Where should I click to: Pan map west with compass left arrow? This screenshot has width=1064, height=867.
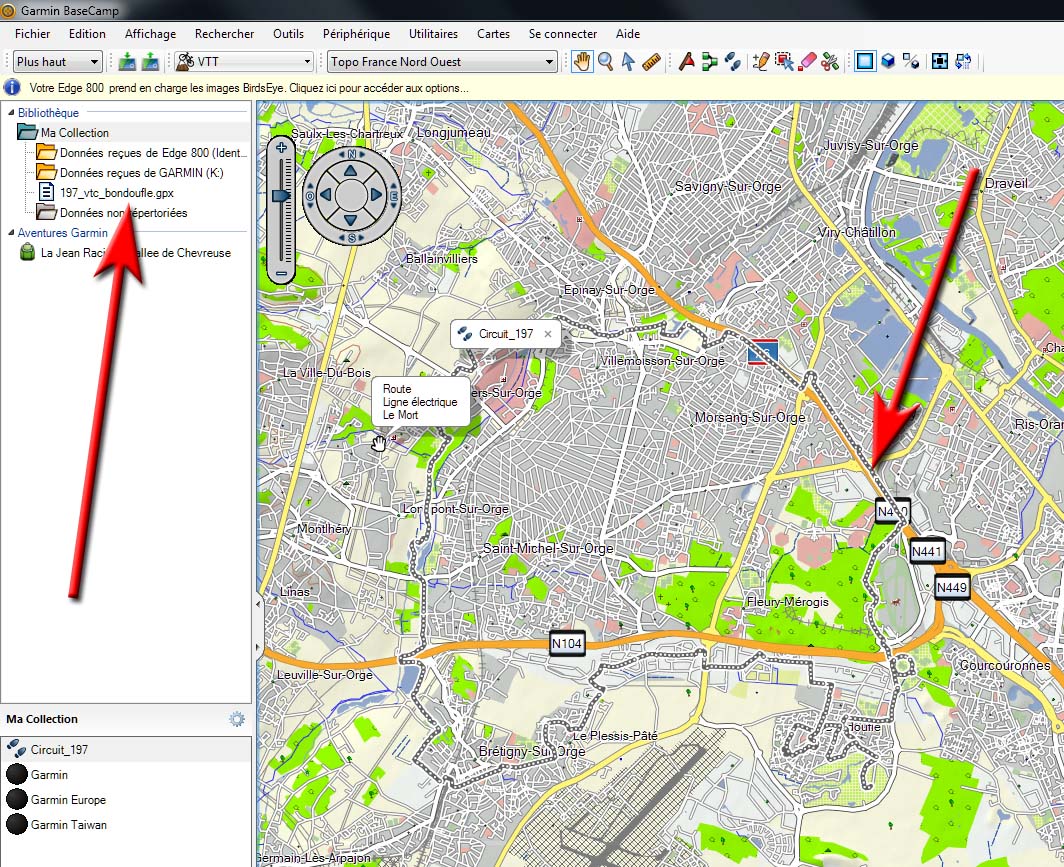point(326,195)
